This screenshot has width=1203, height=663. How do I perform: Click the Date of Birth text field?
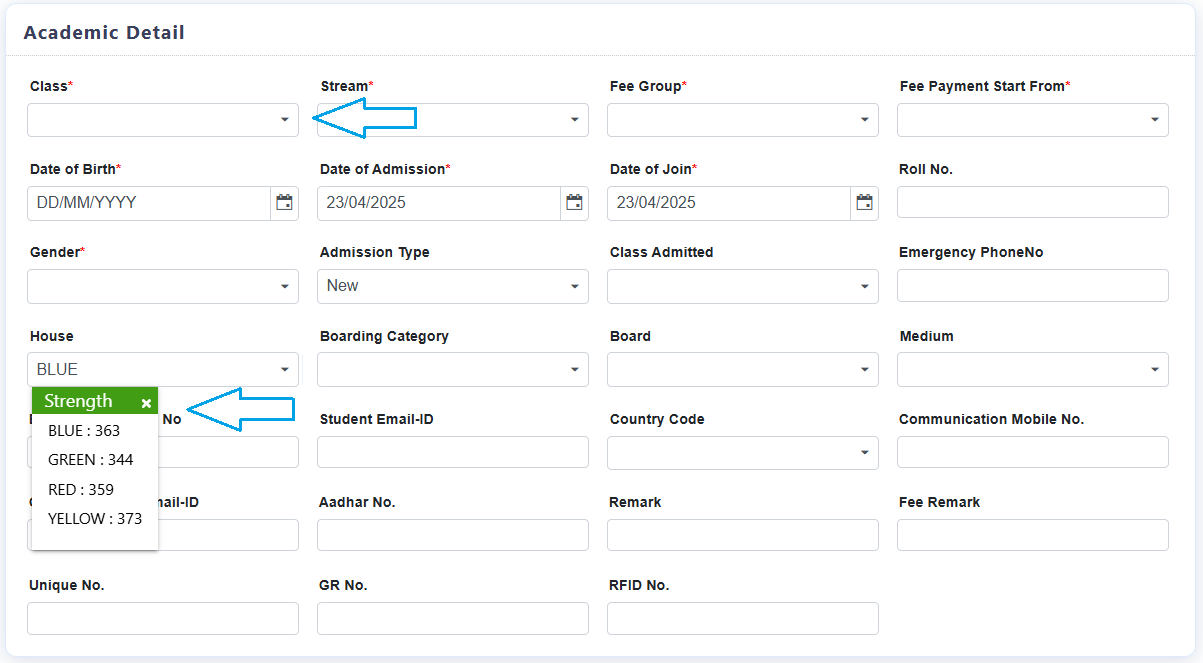point(150,203)
